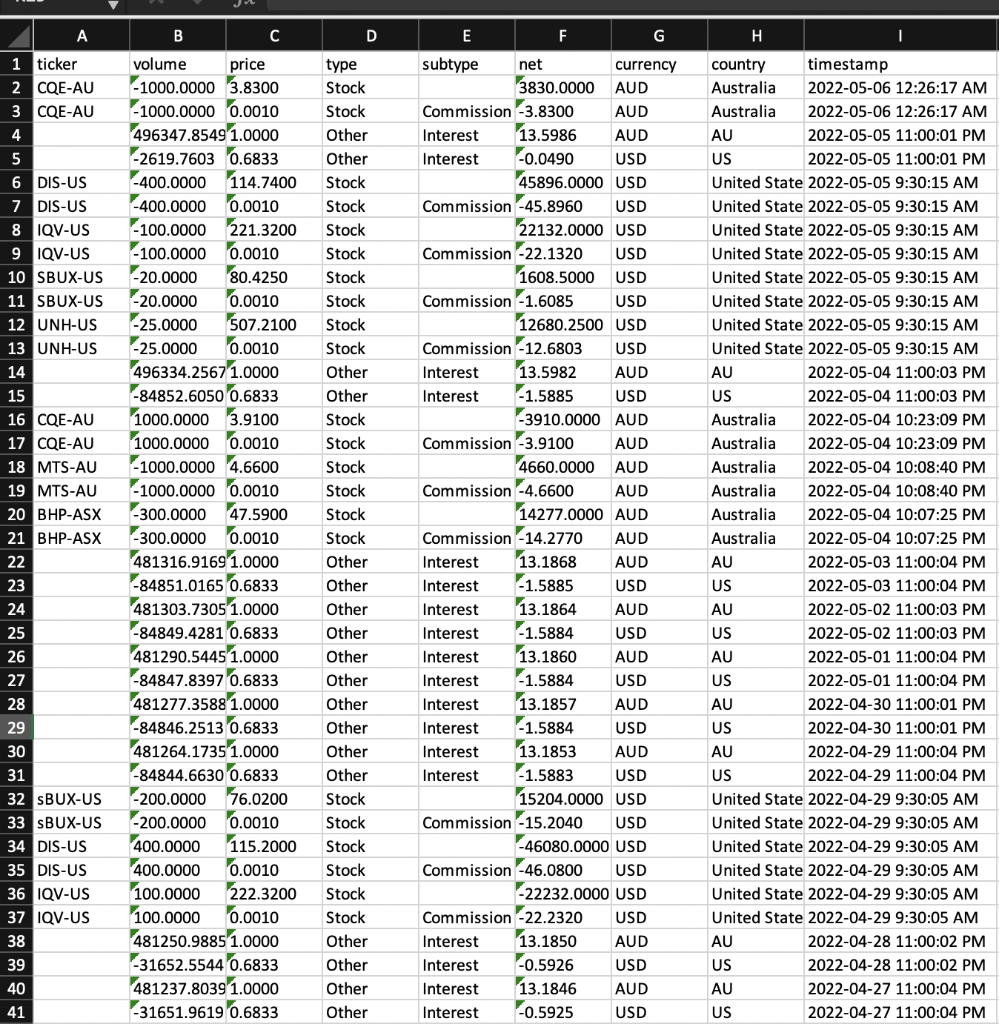
Task: Select price cell 76.0200
Action: tap(274, 799)
